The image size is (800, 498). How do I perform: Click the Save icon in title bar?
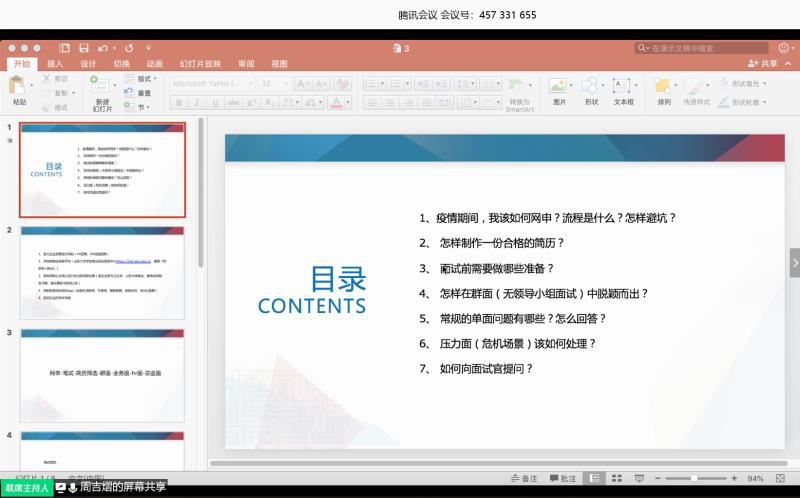83,48
